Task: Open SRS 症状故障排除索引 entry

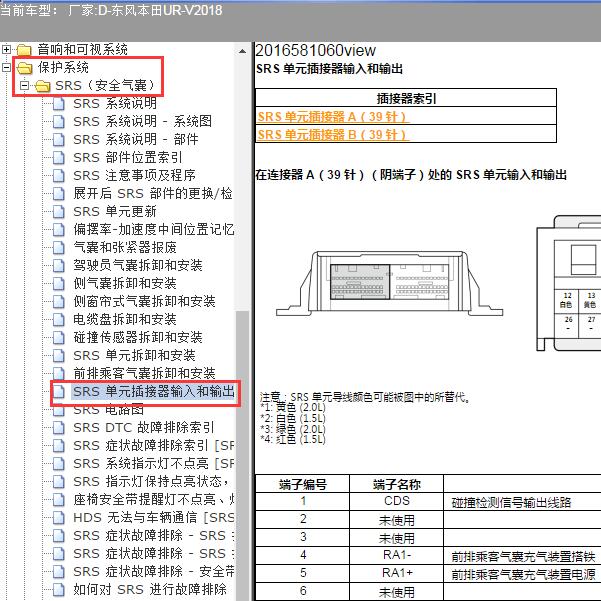Action: [153, 445]
